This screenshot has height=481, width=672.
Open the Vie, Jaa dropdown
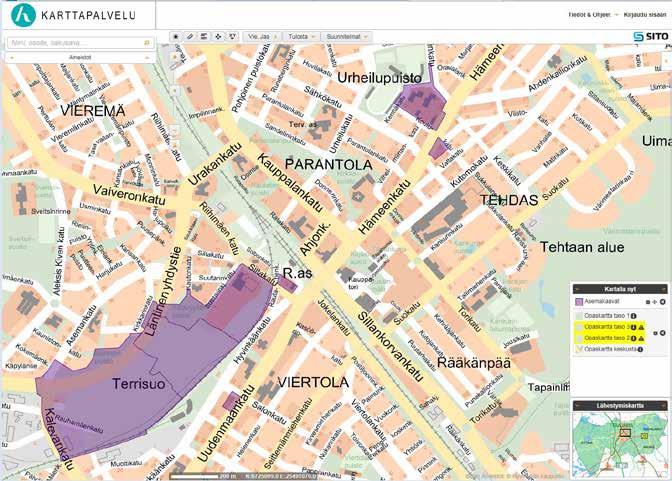262,37
